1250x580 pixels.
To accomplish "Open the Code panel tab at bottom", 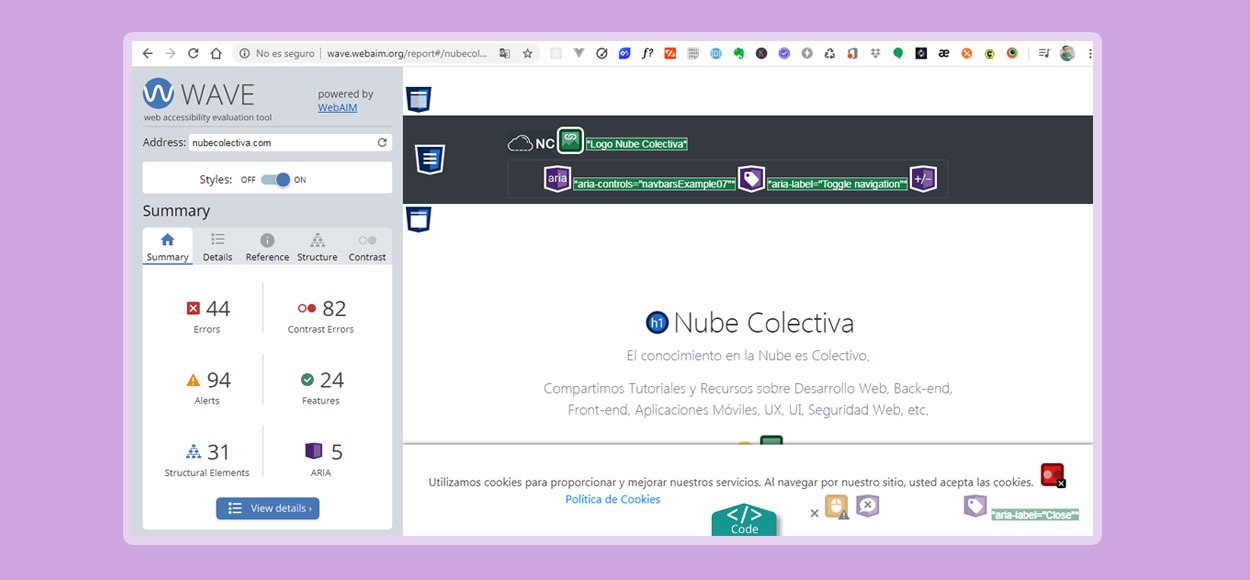I will tap(744, 519).
